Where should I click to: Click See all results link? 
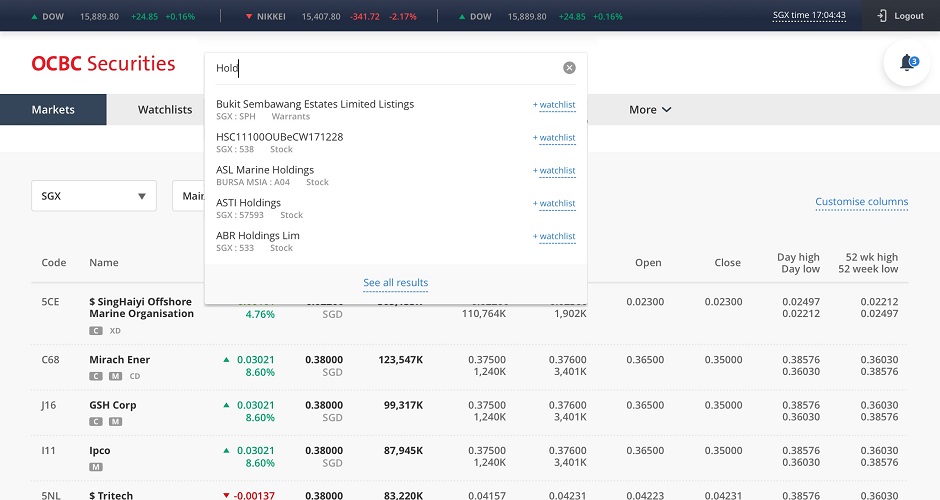tap(396, 282)
